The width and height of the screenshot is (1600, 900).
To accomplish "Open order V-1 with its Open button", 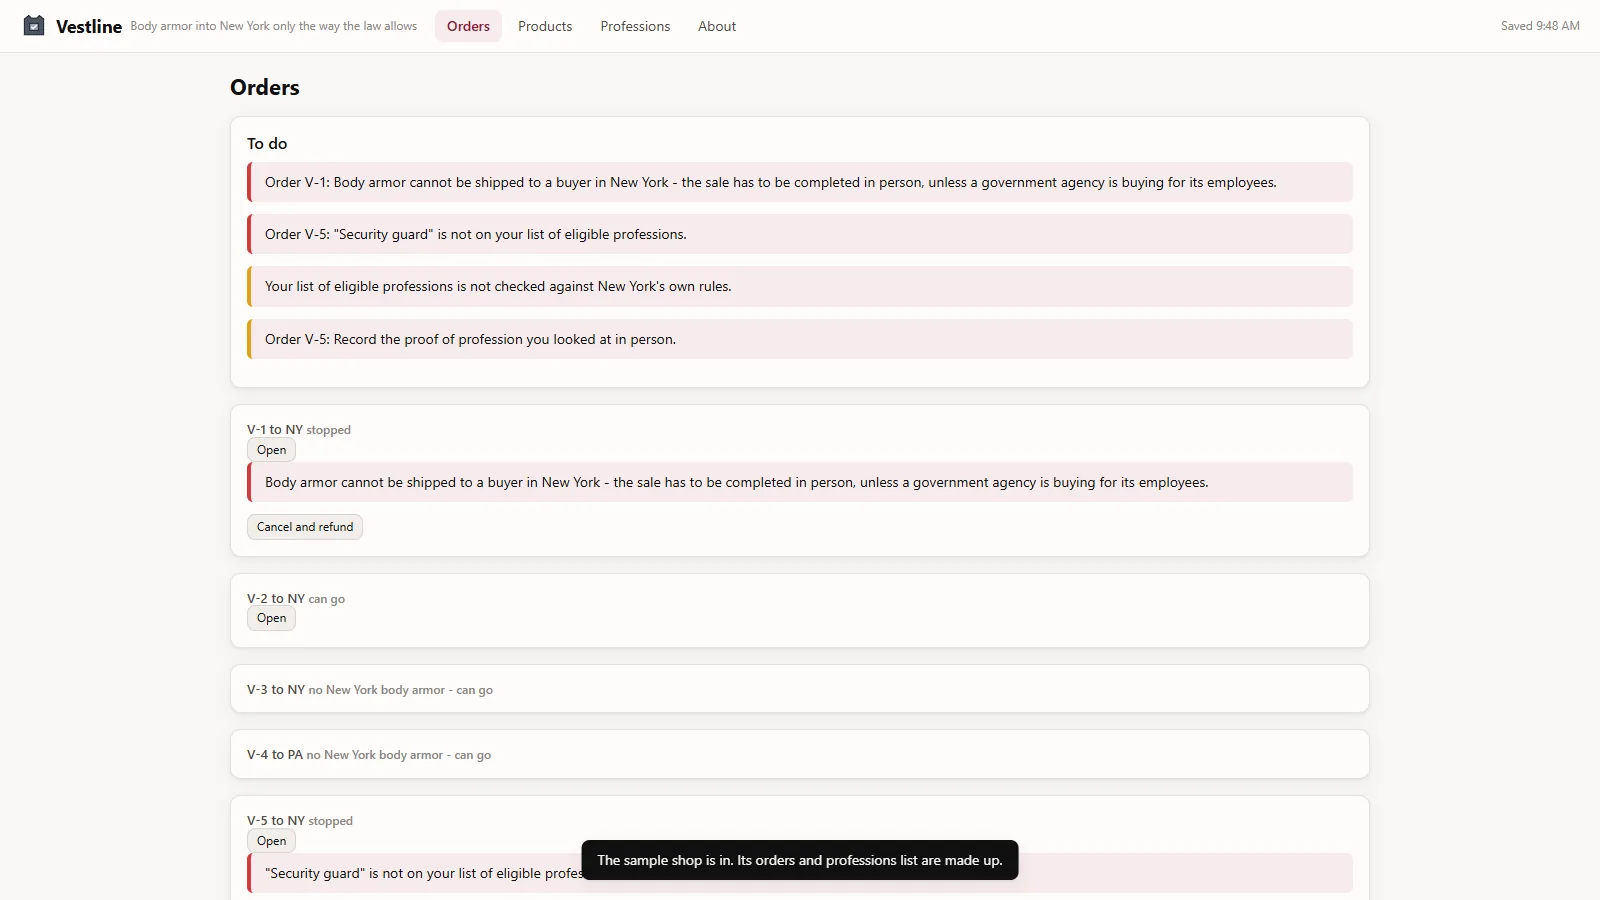I will pyautogui.click(x=271, y=450).
